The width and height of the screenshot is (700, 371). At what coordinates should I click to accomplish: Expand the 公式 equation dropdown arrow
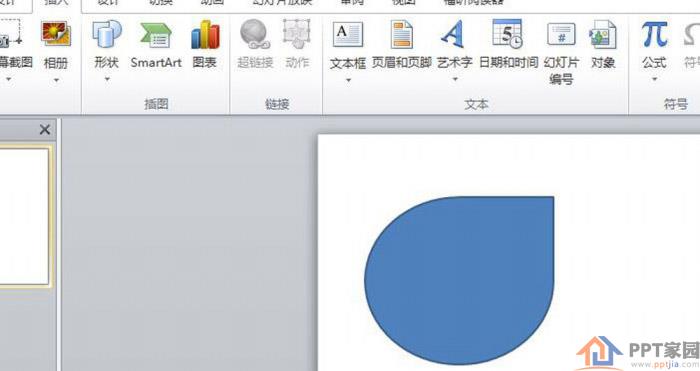(654, 79)
